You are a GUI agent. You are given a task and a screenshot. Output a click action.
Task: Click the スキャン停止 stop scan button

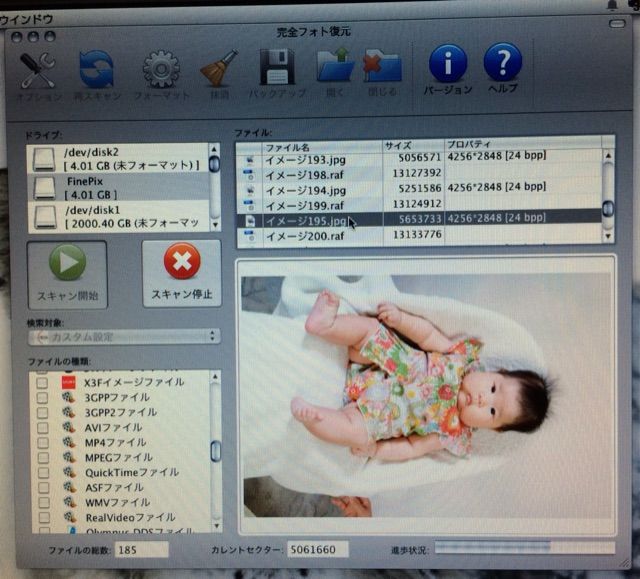(182, 273)
